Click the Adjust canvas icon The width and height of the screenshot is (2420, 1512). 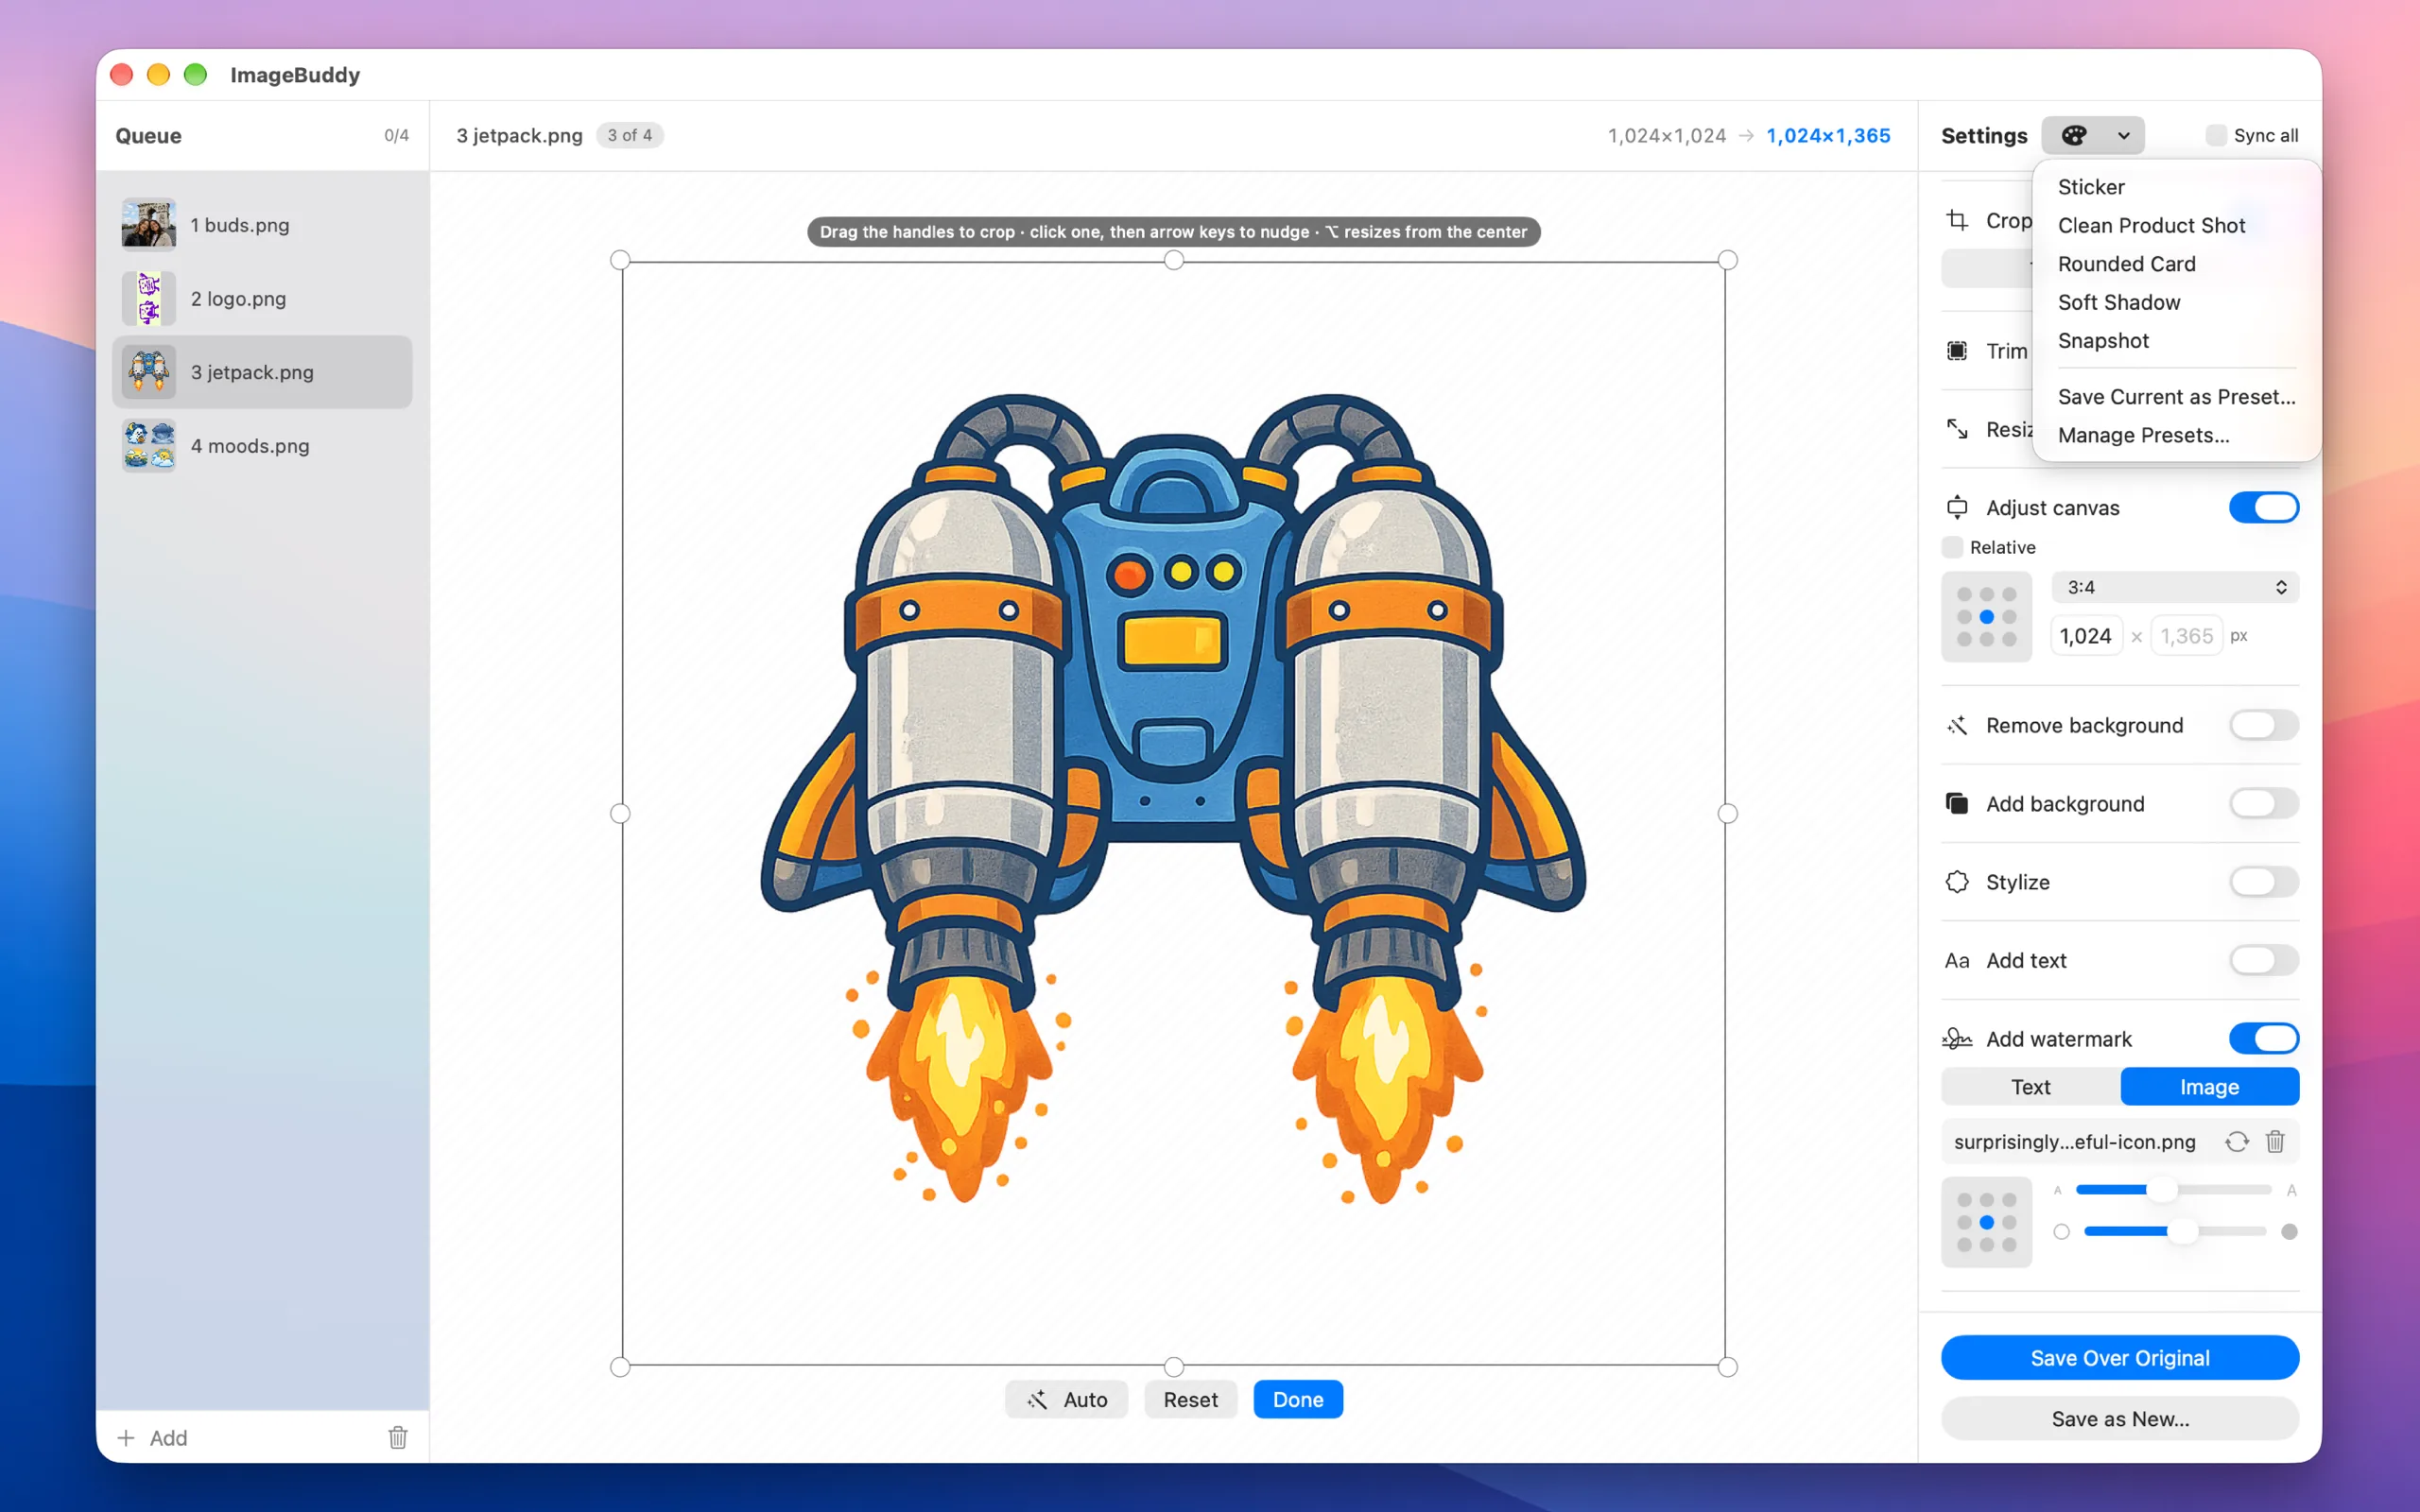pyautogui.click(x=1957, y=508)
